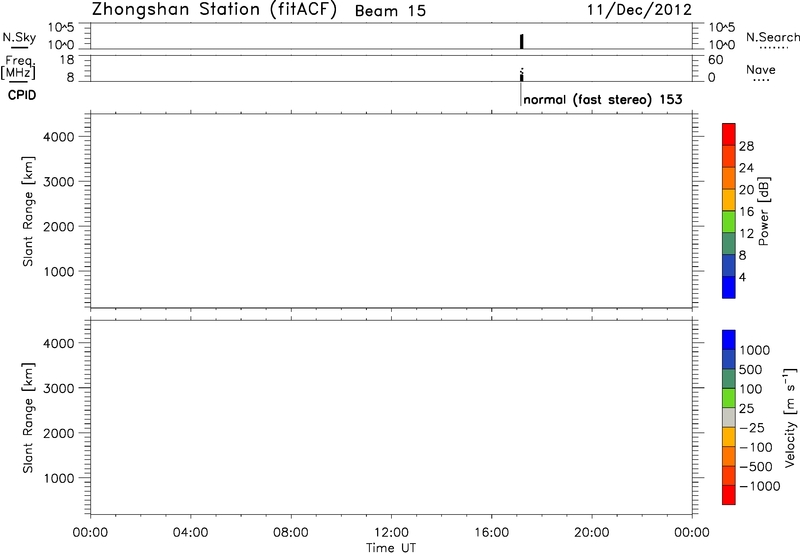Image resolution: width=800 pixels, height=554 pixels.
Task: Click the red bottom Velocity swatch
Action: [729, 495]
